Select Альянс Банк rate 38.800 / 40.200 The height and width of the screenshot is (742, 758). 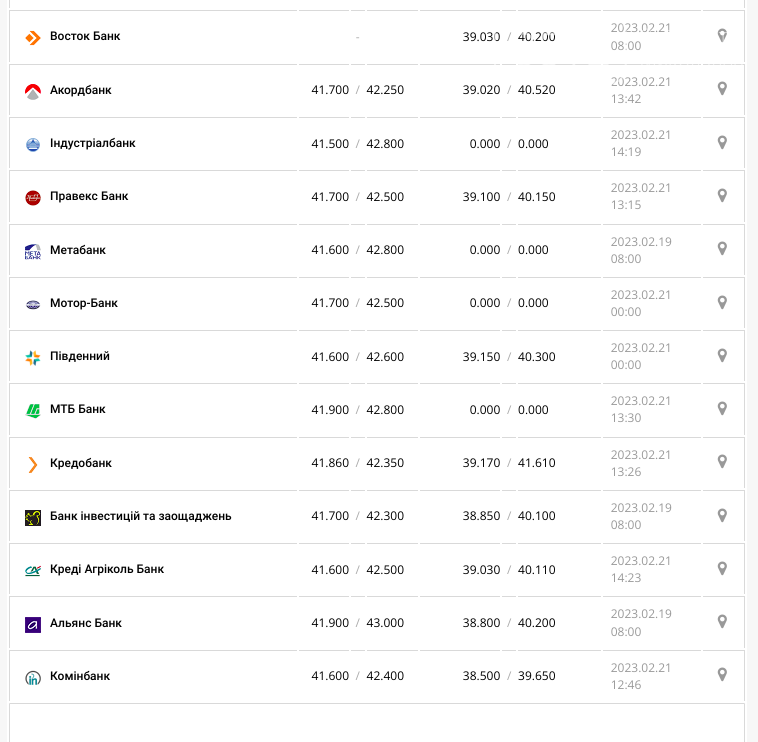coord(509,623)
